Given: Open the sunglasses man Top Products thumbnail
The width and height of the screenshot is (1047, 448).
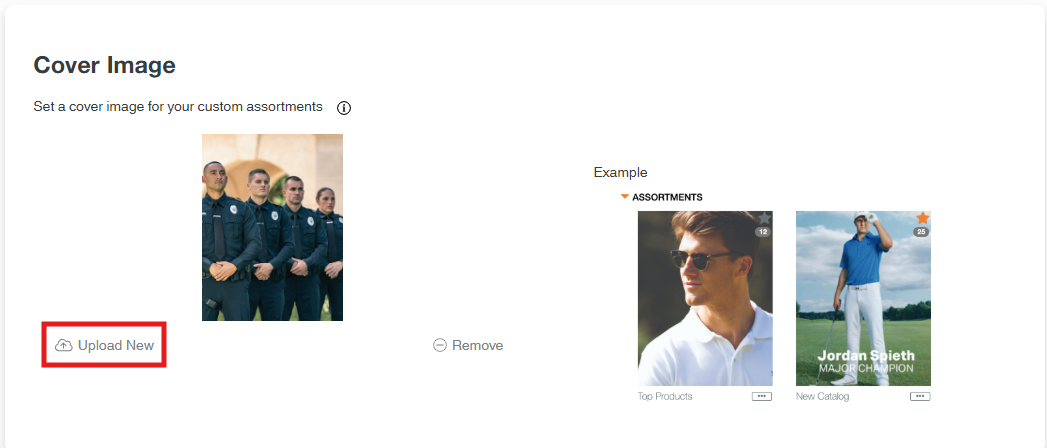Looking at the screenshot, I should pyautogui.click(x=704, y=300).
